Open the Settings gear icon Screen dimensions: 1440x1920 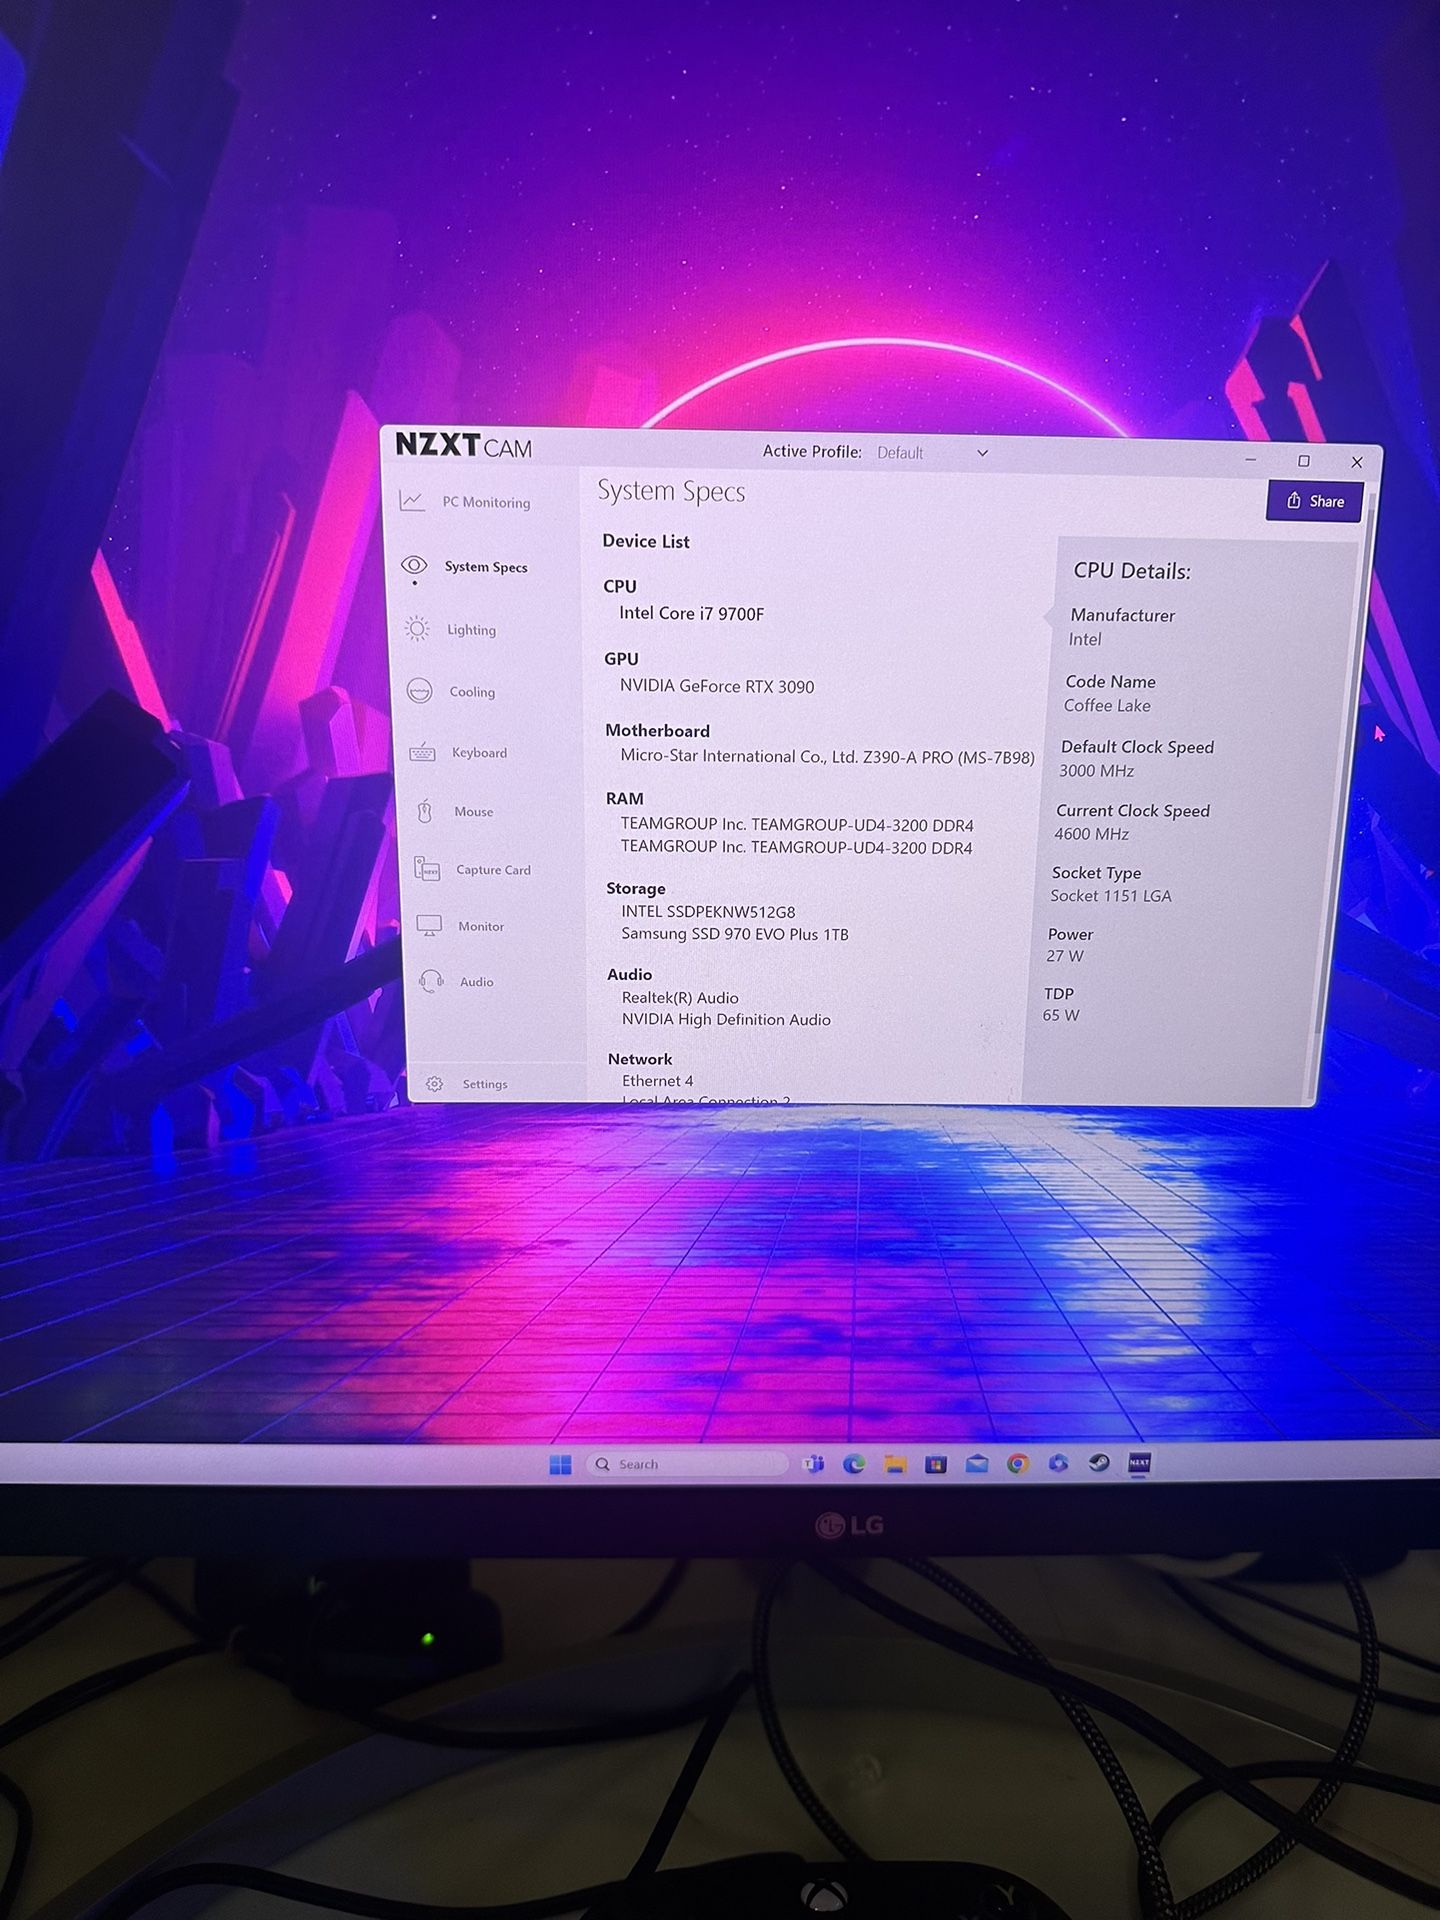click(434, 1084)
